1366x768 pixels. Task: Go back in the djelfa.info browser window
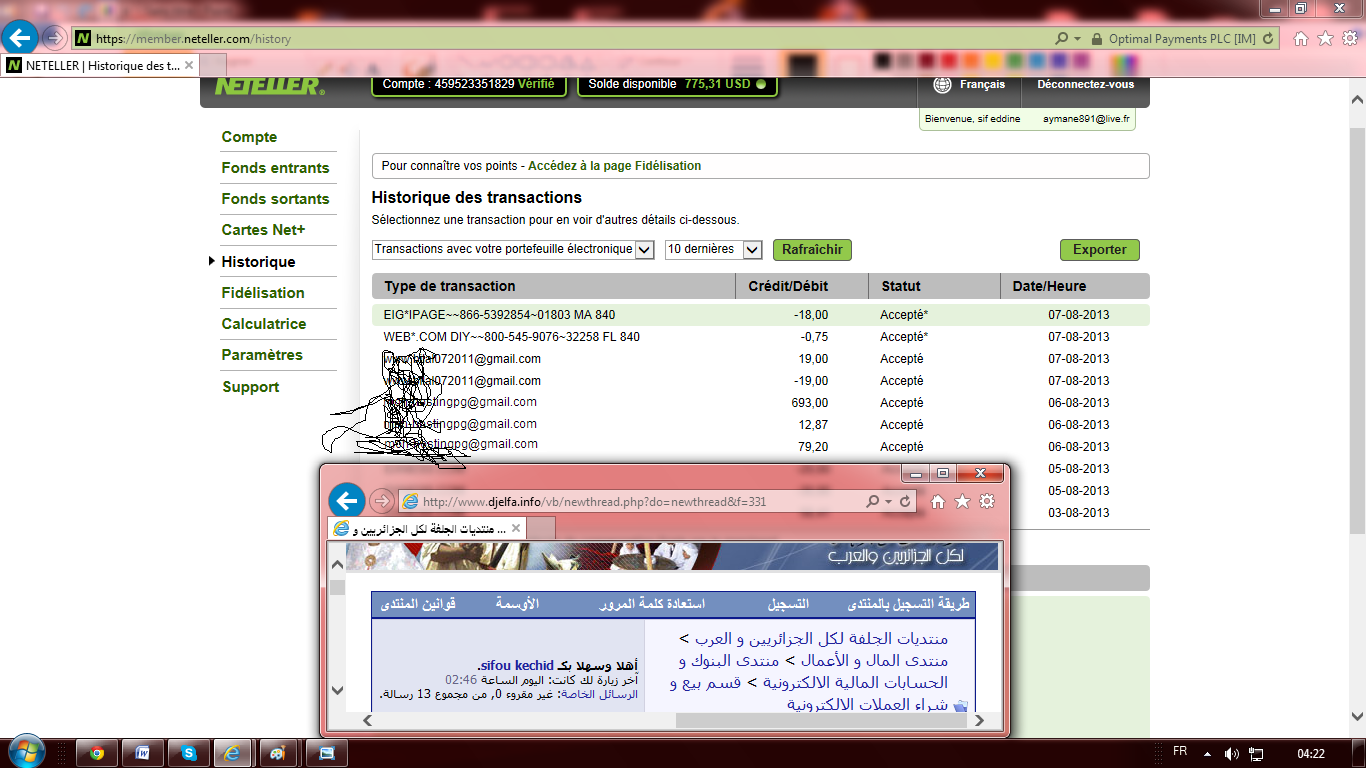pyautogui.click(x=346, y=501)
